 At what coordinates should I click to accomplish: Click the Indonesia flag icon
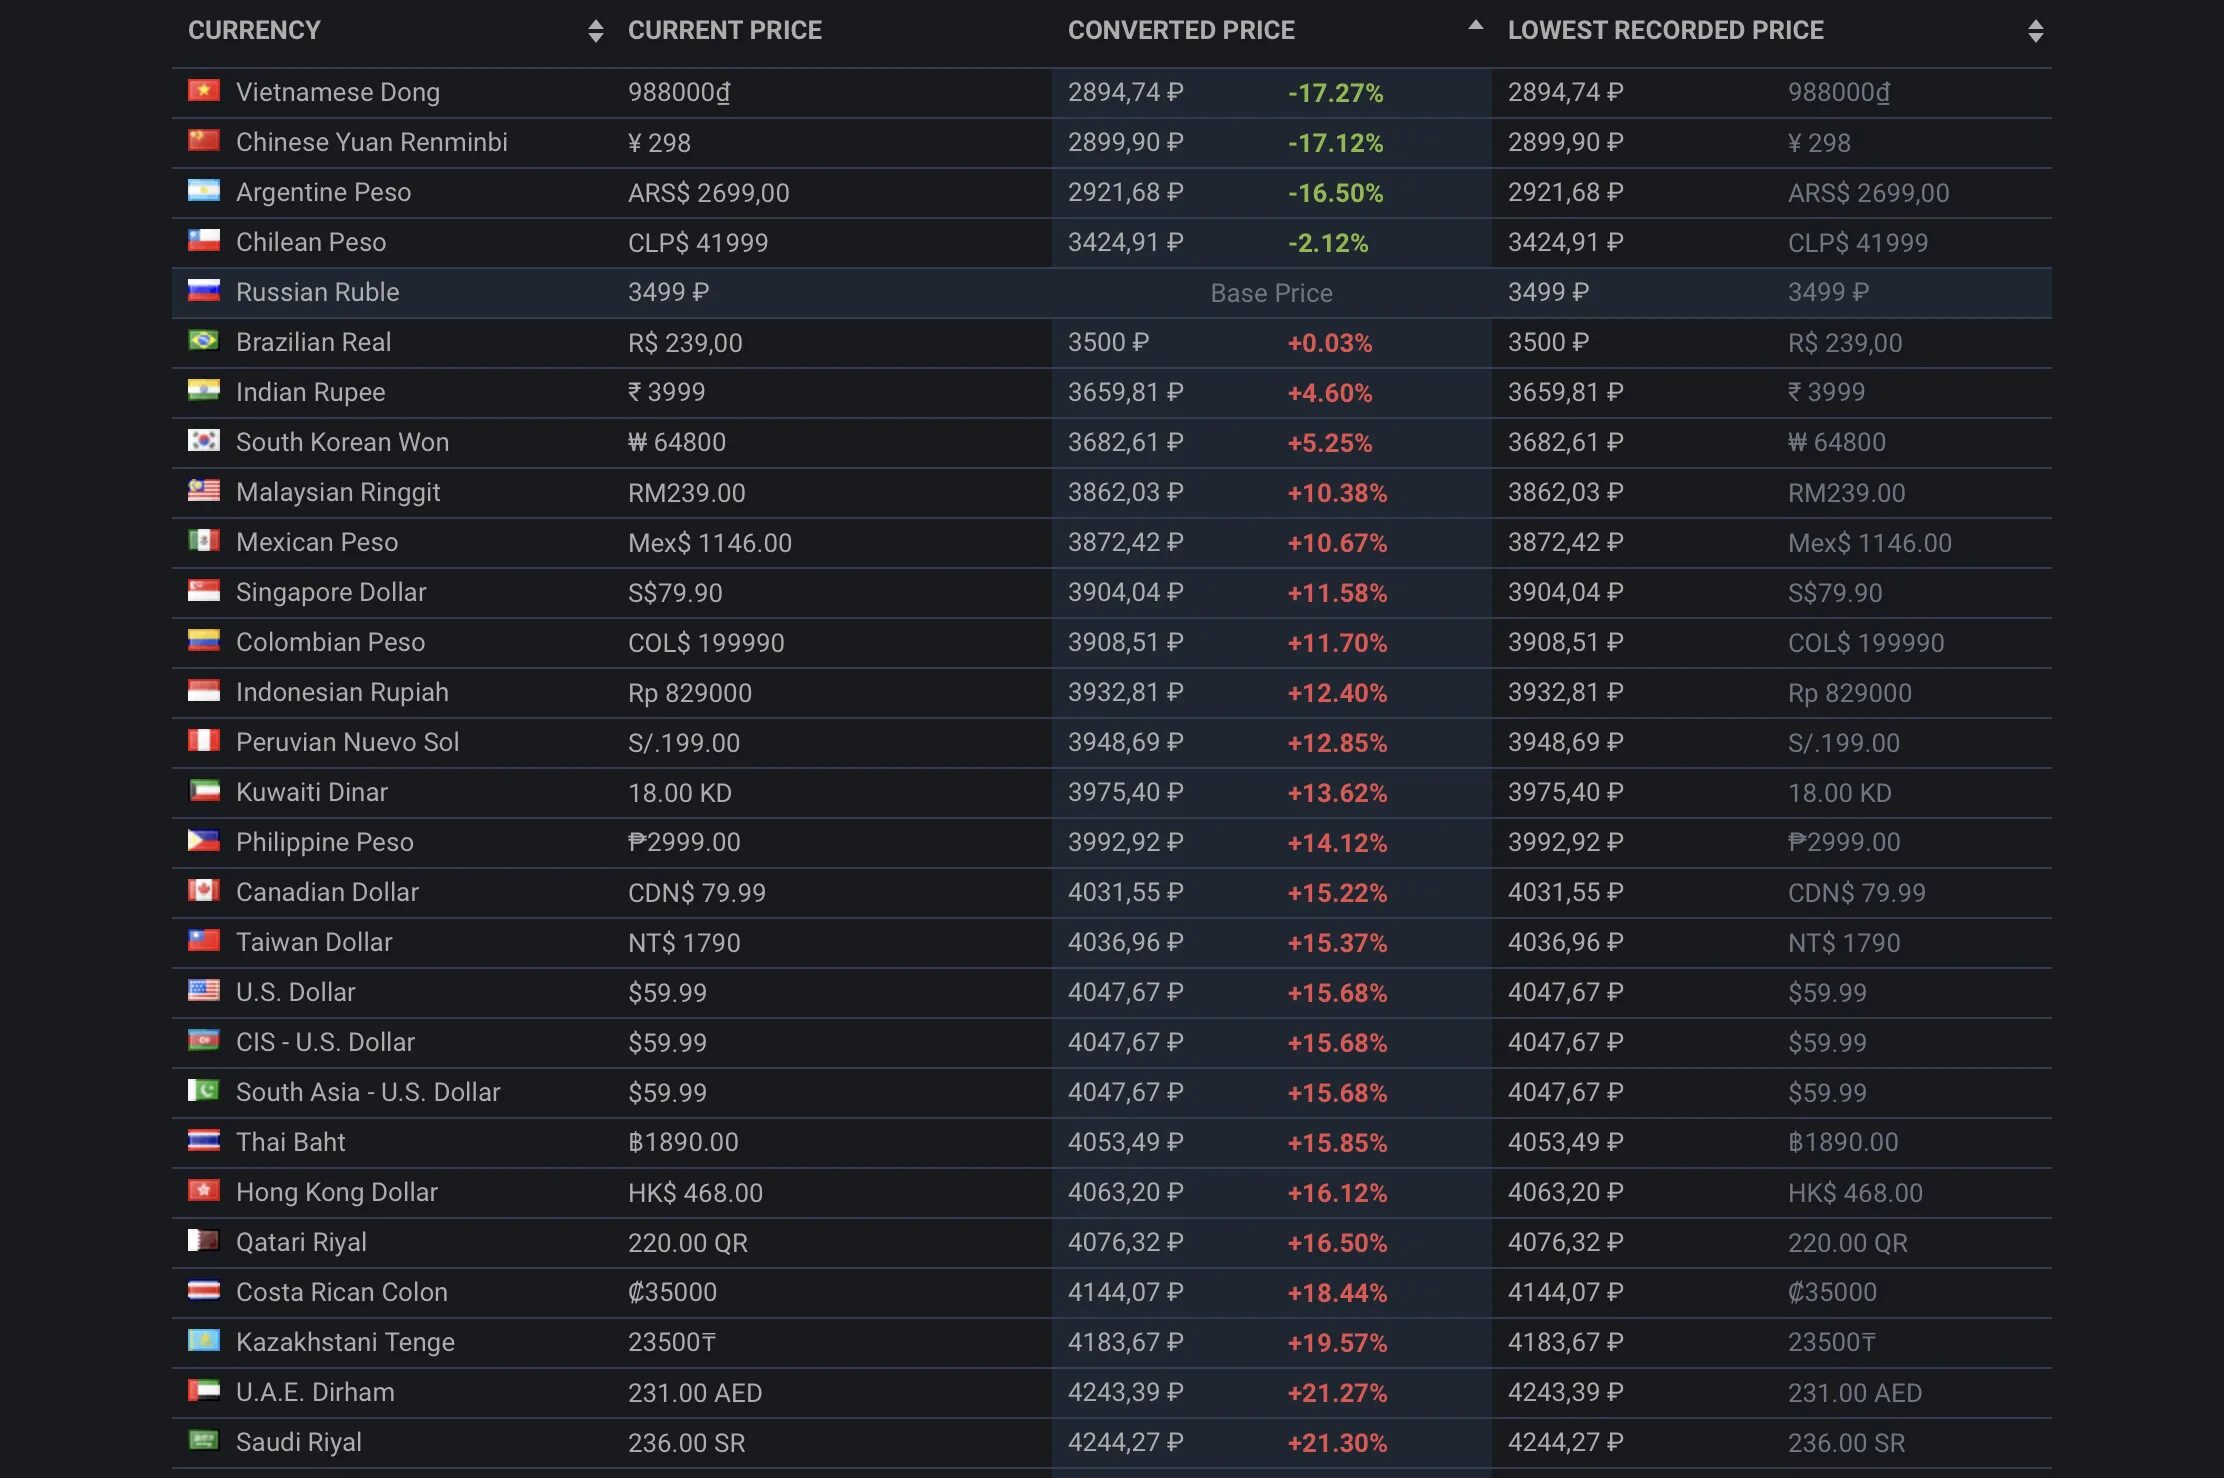[x=204, y=691]
